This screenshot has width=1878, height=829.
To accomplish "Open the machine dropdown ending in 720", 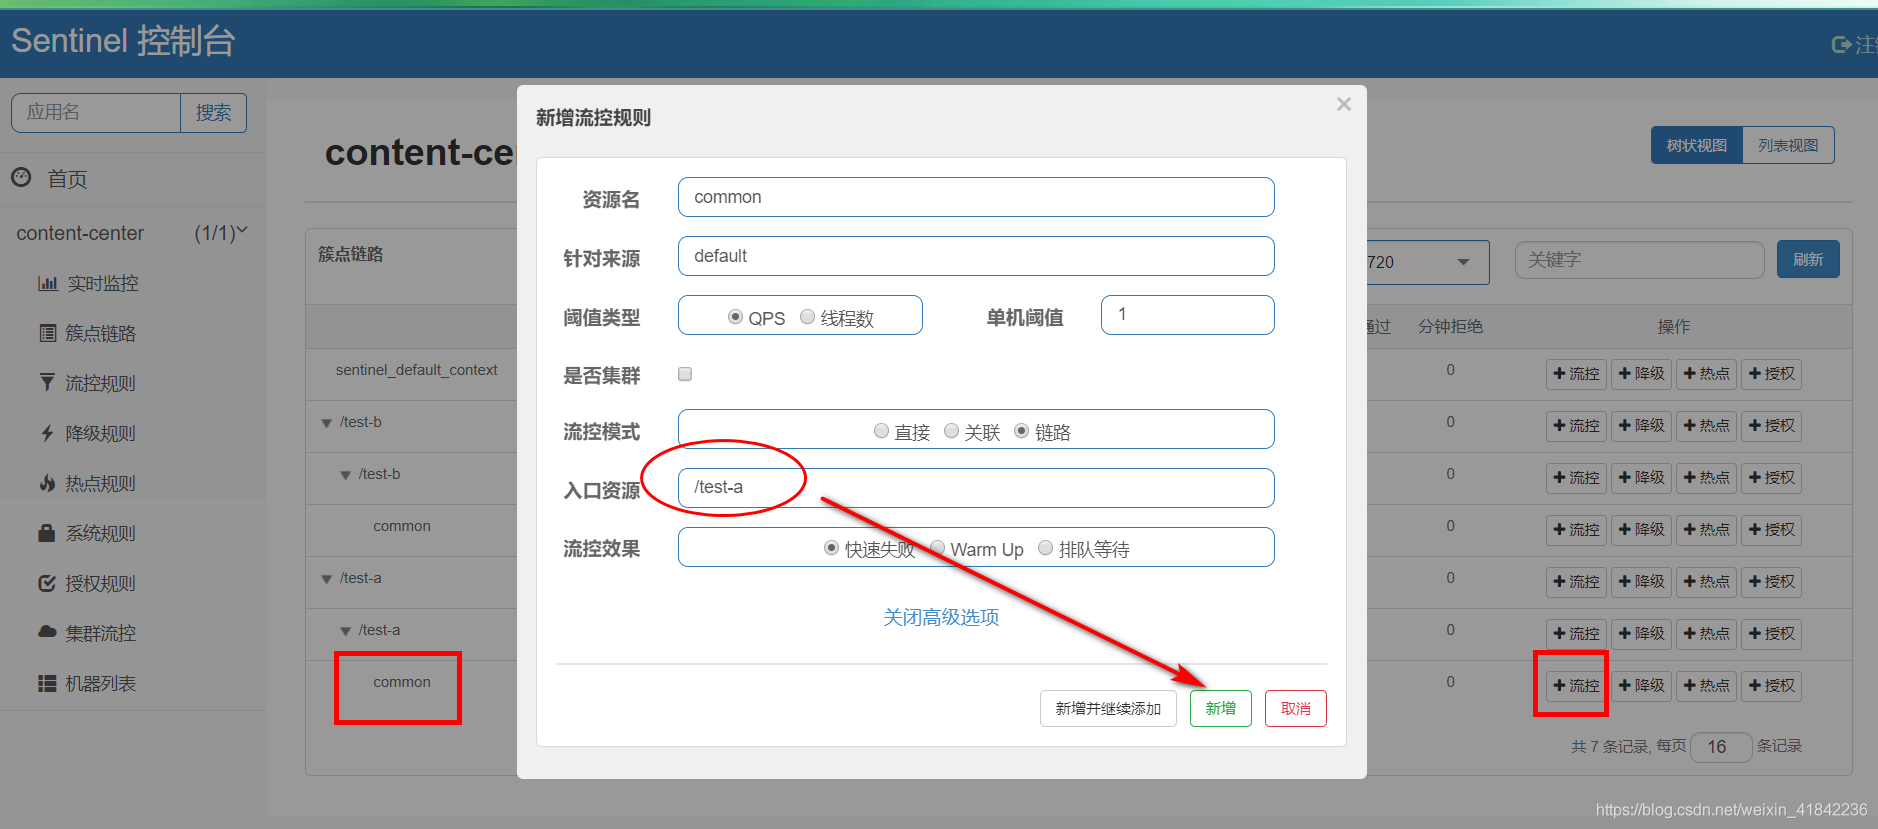I will (1427, 262).
